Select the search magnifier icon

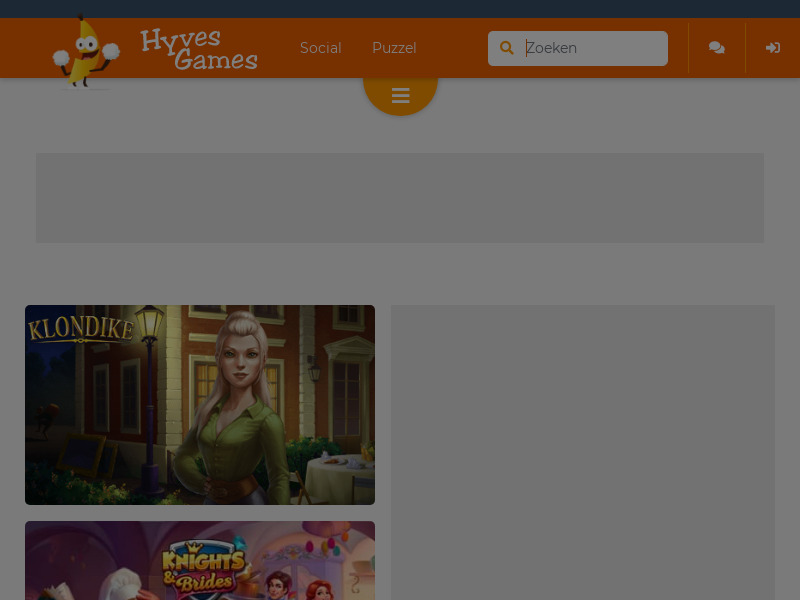(507, 48)
